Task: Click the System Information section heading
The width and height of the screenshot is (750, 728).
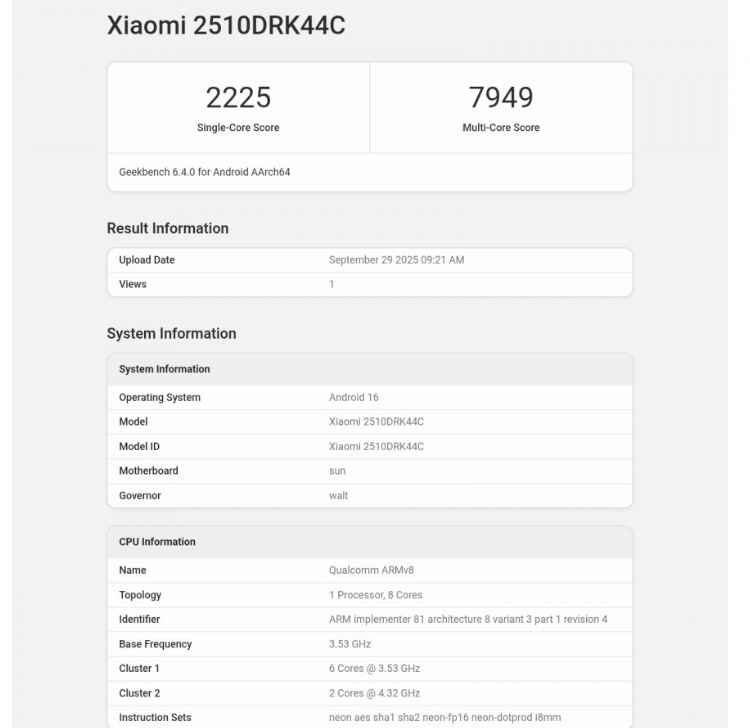Action: tap(172, 333)
